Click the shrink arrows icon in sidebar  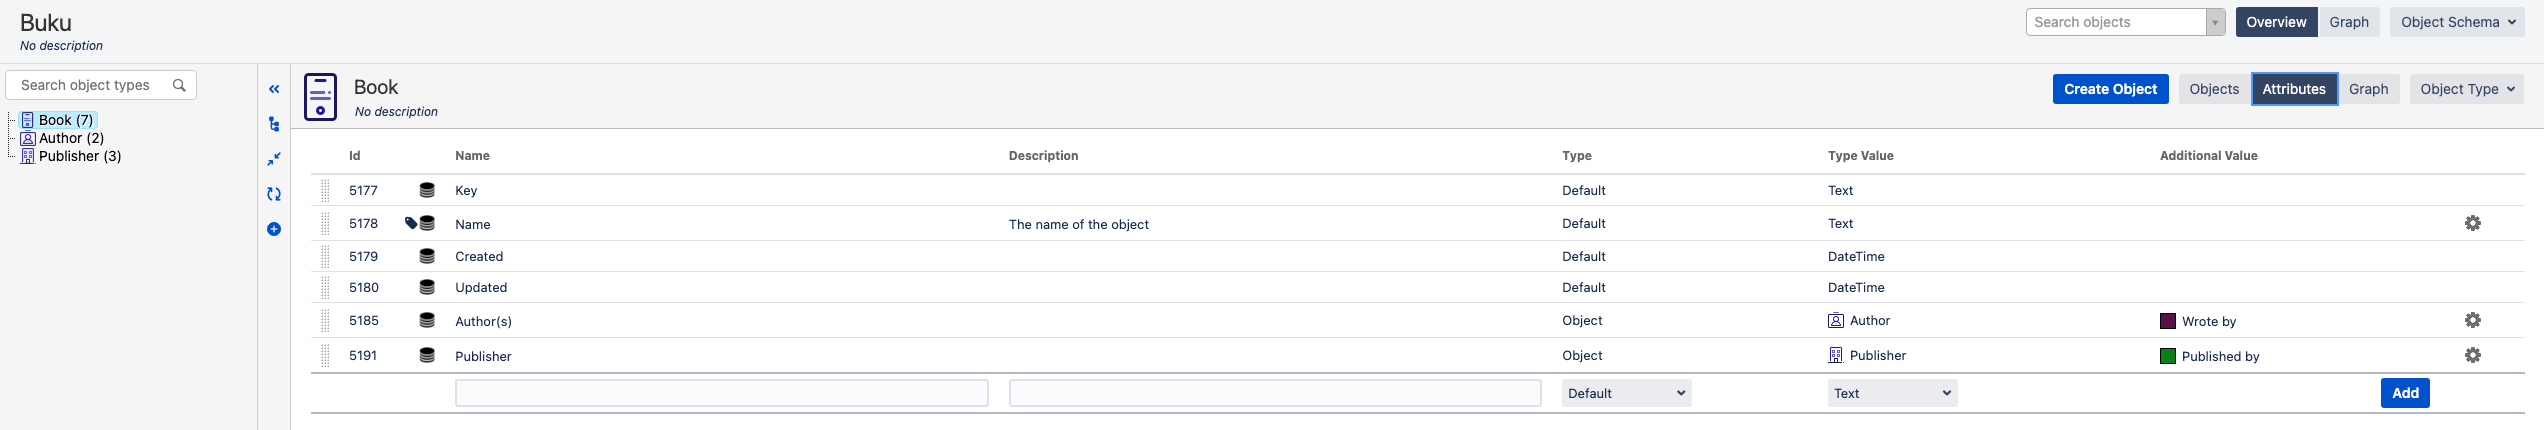[x=274, y=159]
